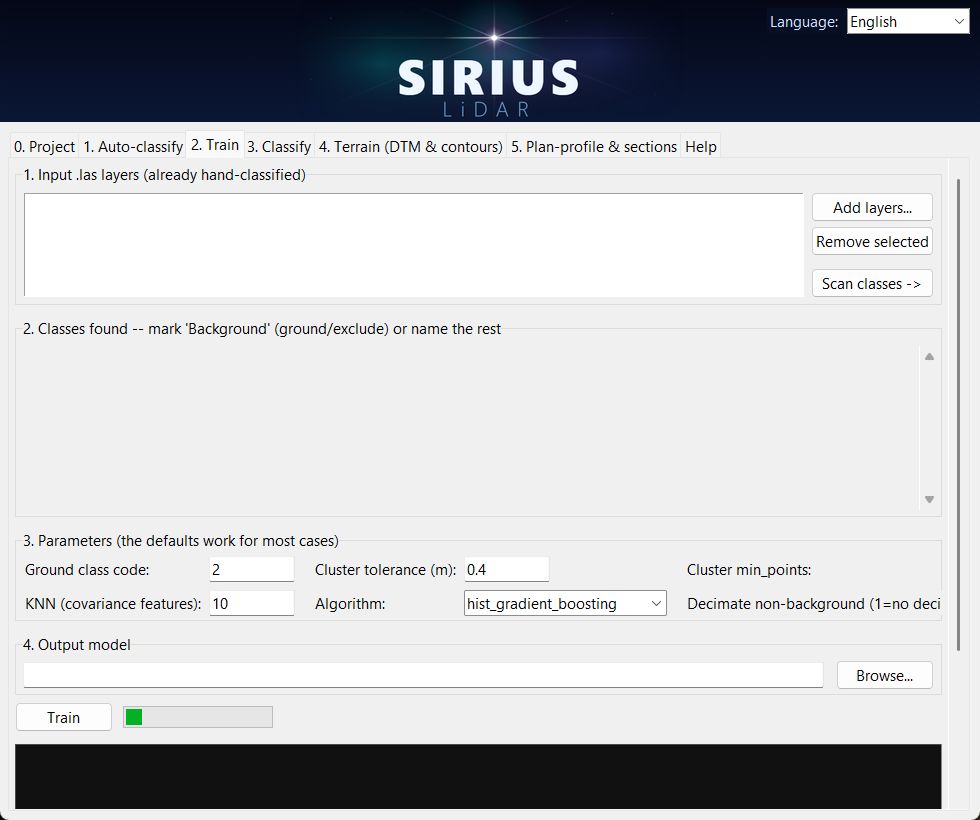Click the 'Language:' label
Image resolution: width=980 pixels, height=820 pixels.
(804, 22)
